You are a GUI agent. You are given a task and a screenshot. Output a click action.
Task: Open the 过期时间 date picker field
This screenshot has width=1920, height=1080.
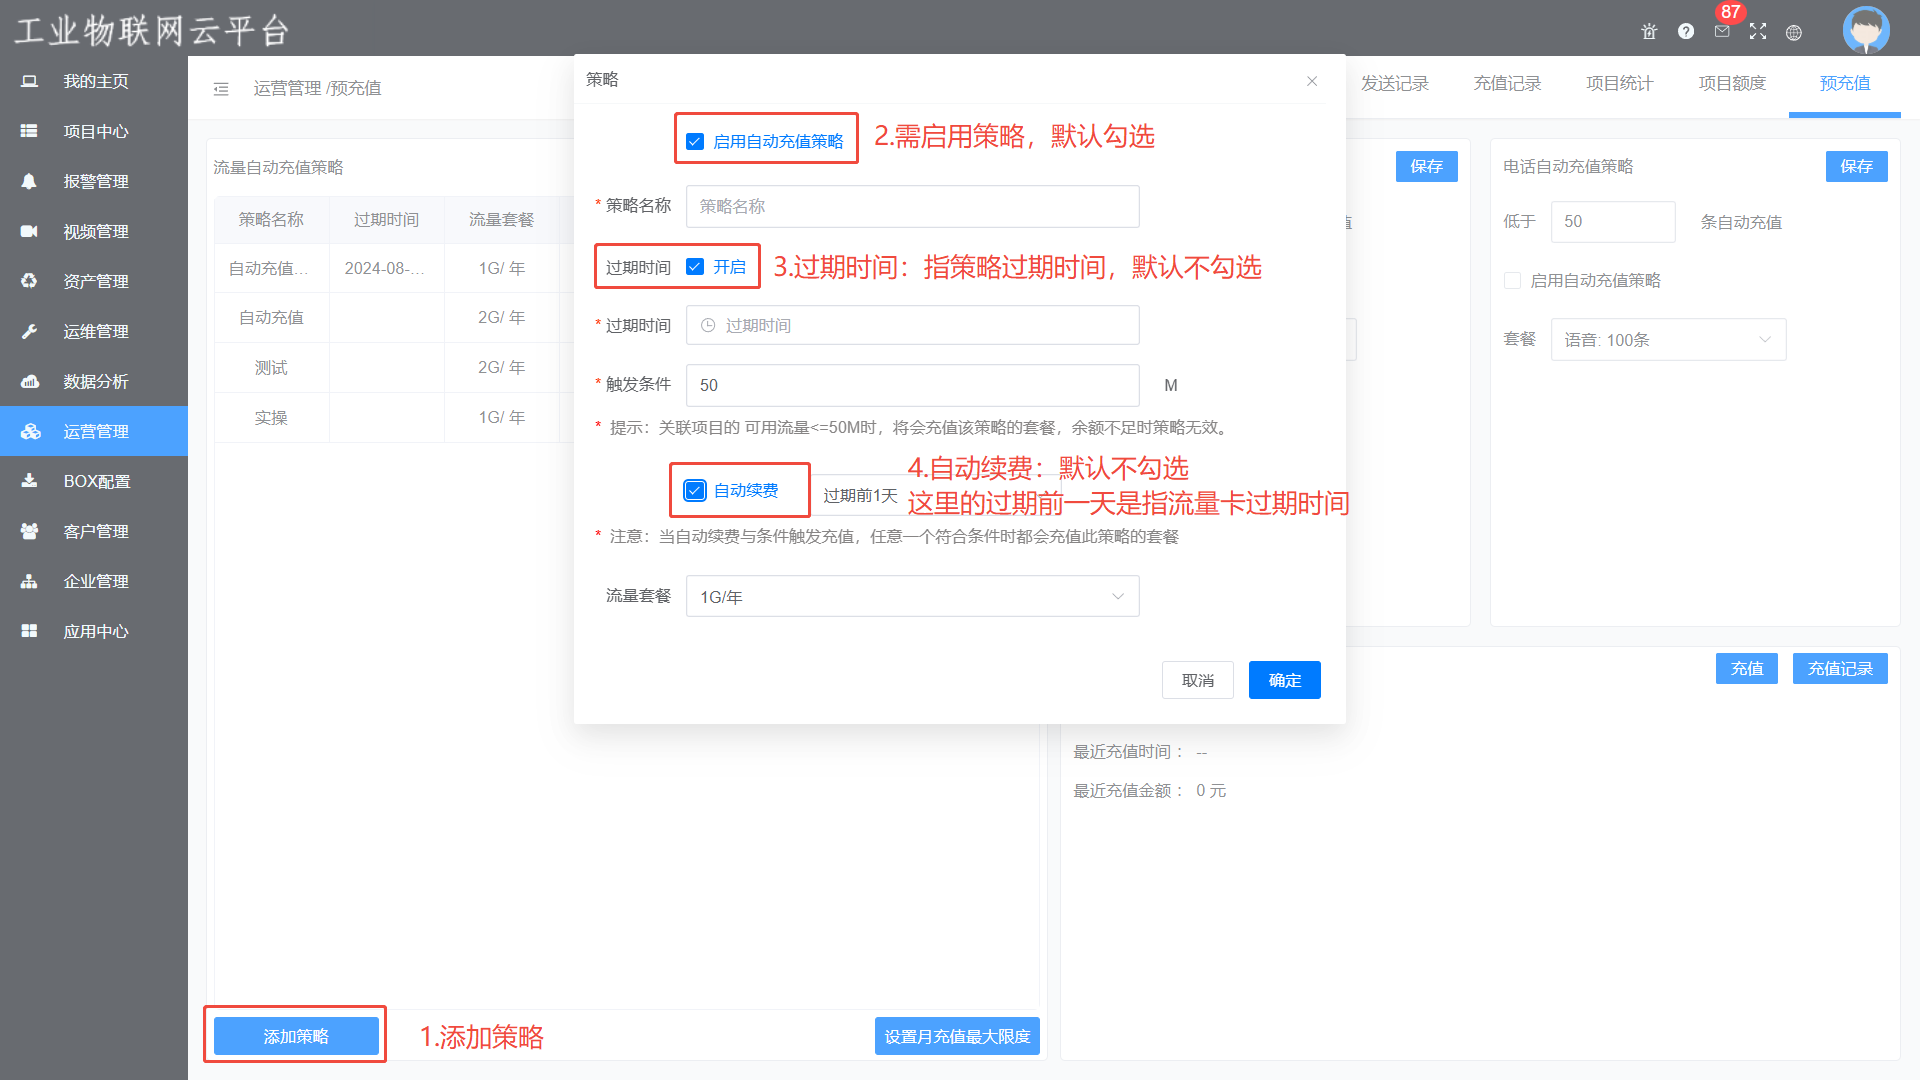pyautogui.click(x=912, y=326)
